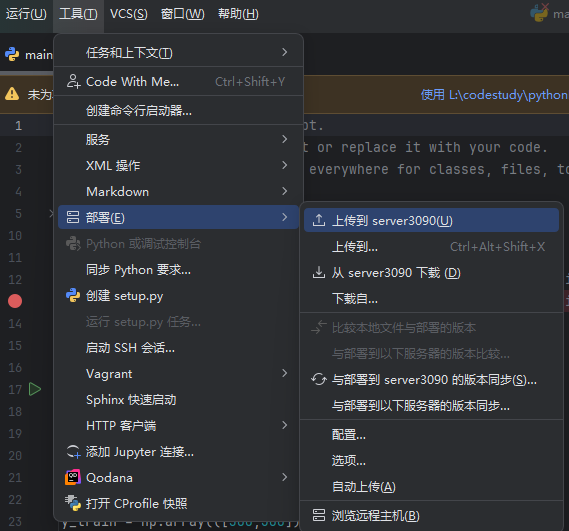Click the Python interpreter icon top right
Viewport: 569px width, 531px height.
point(539,13)
